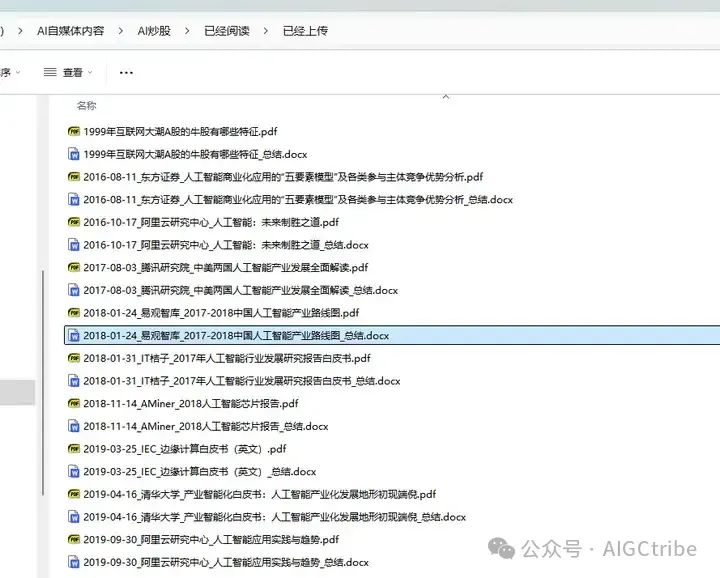Click Word icon of 2019-03-25 IEC 总结.docx

point(74,471)
